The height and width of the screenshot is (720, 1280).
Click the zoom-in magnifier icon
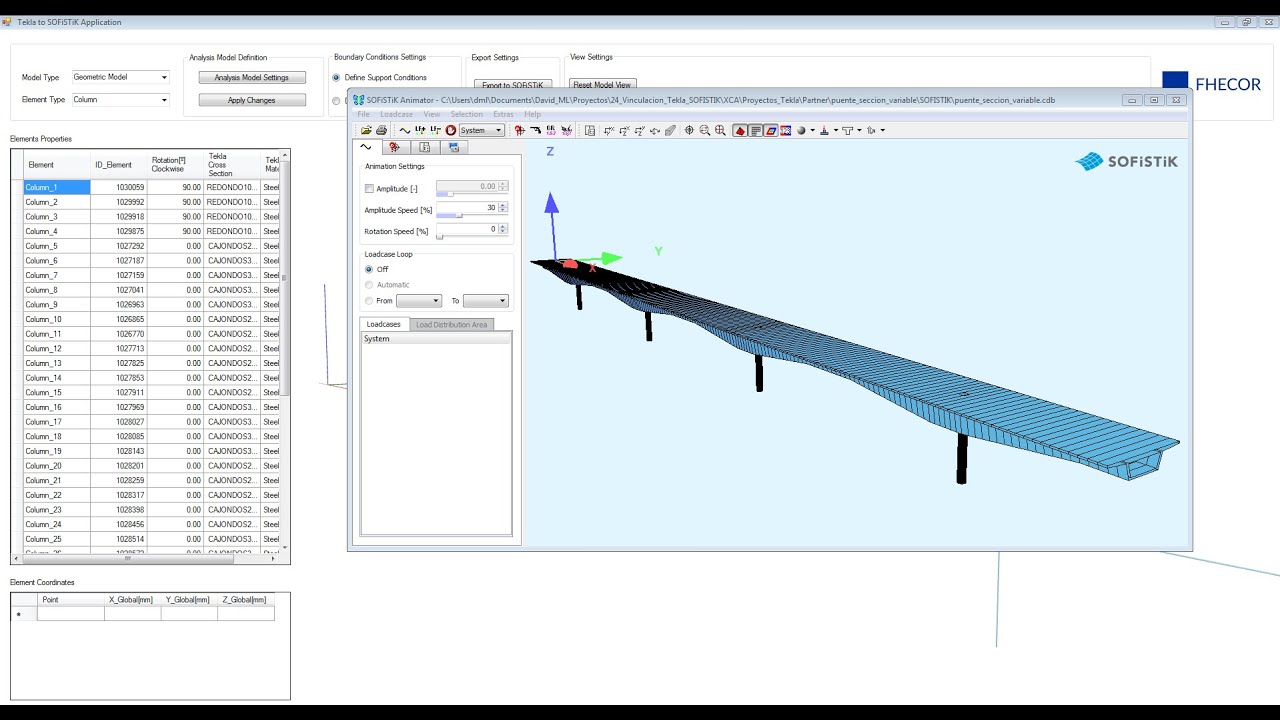point(720,130)
